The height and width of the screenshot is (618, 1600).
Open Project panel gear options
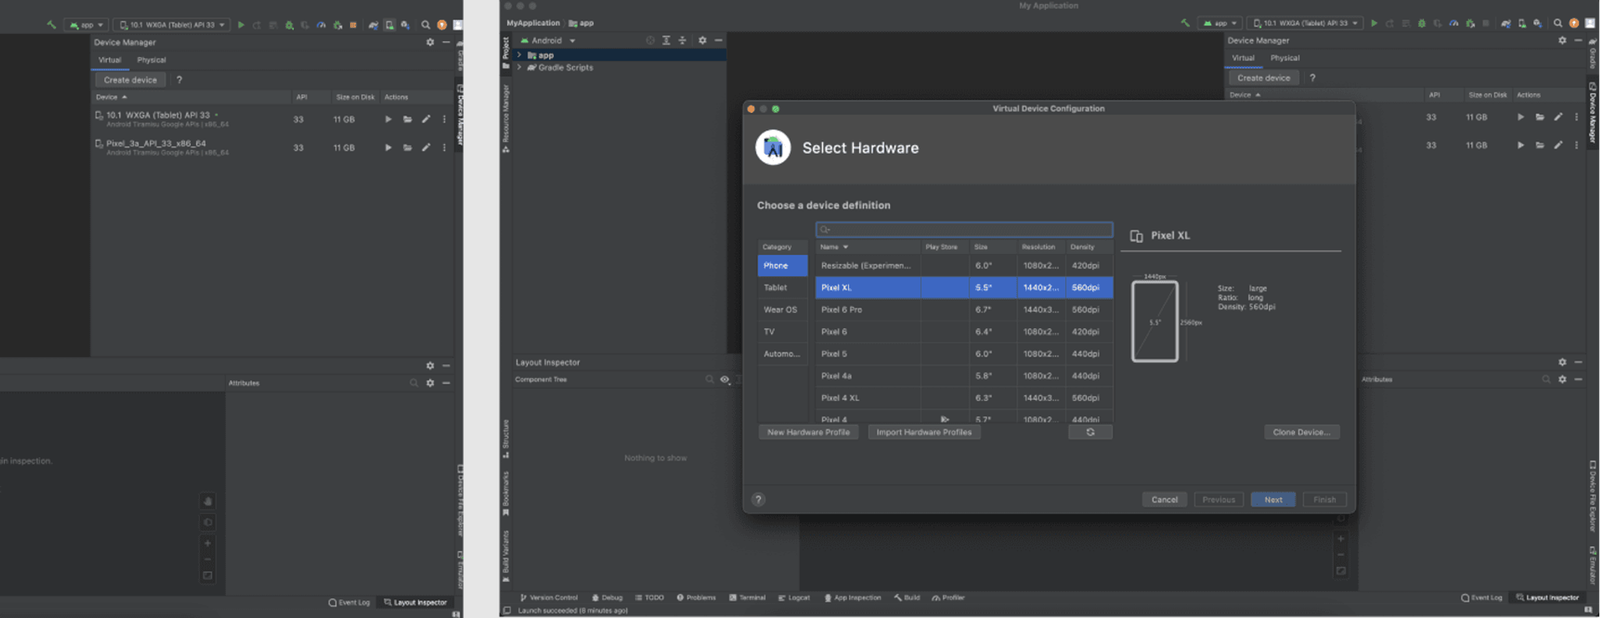pyautogui.click(x=702, y=40)
